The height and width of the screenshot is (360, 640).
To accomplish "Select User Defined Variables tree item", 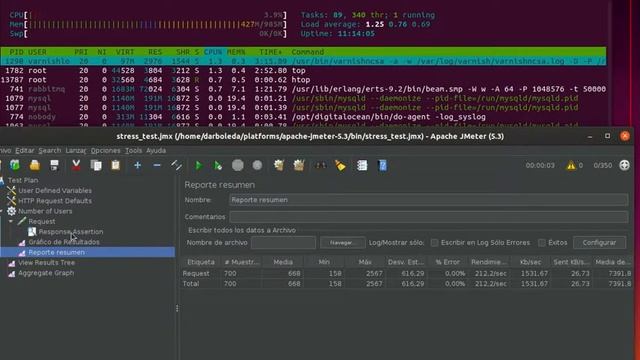I will [55, 191].
